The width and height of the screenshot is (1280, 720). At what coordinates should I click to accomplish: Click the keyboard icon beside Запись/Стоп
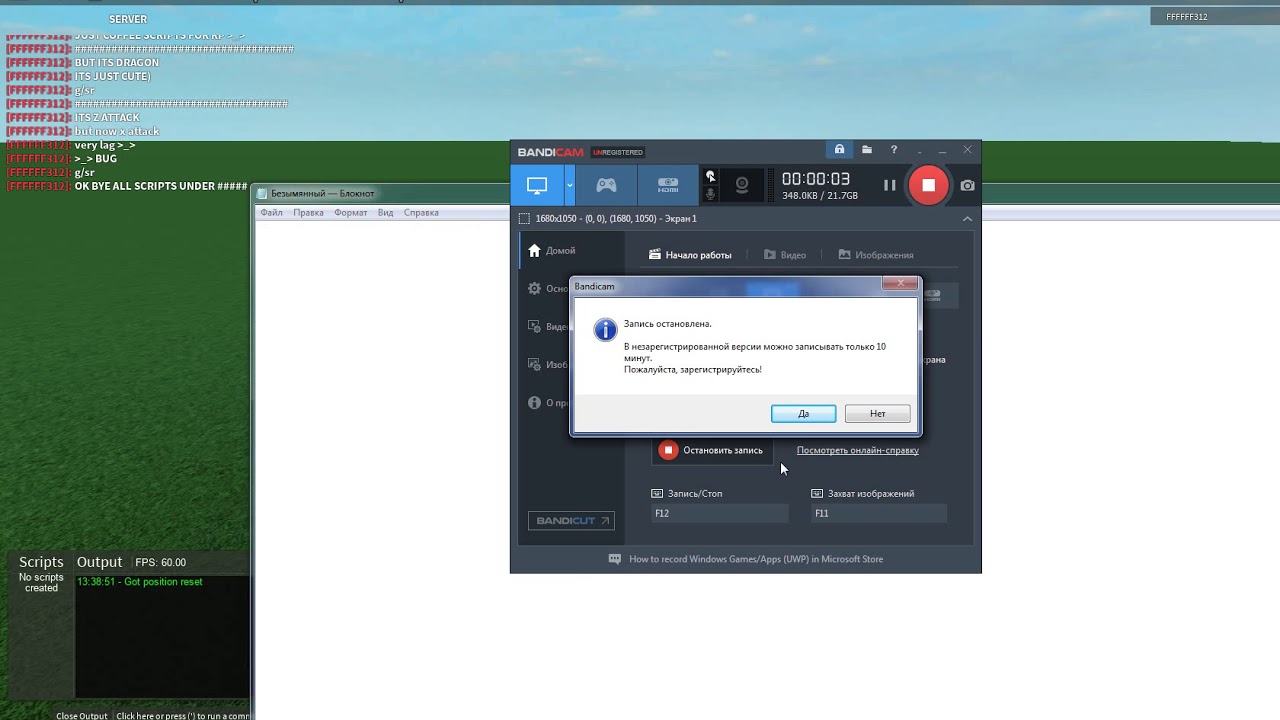coord(657,493)
